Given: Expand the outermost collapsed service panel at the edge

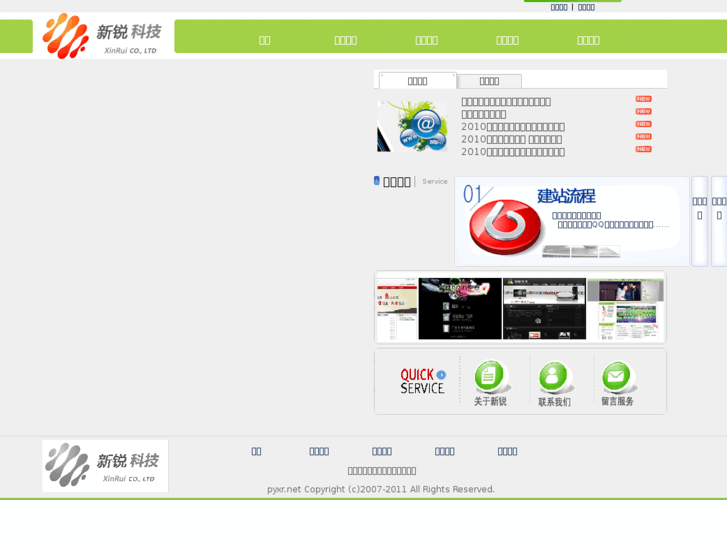Looking at the screenshot, I should [719, 221].
